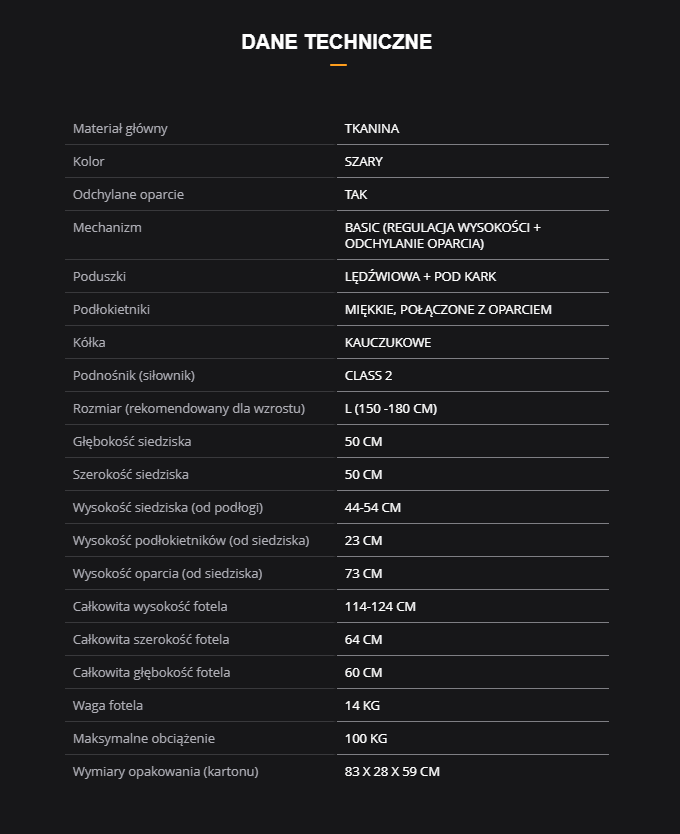Screen dimensions: 680x834
Task: Select the recommended height size label
Action: click(x=189, y=409)
